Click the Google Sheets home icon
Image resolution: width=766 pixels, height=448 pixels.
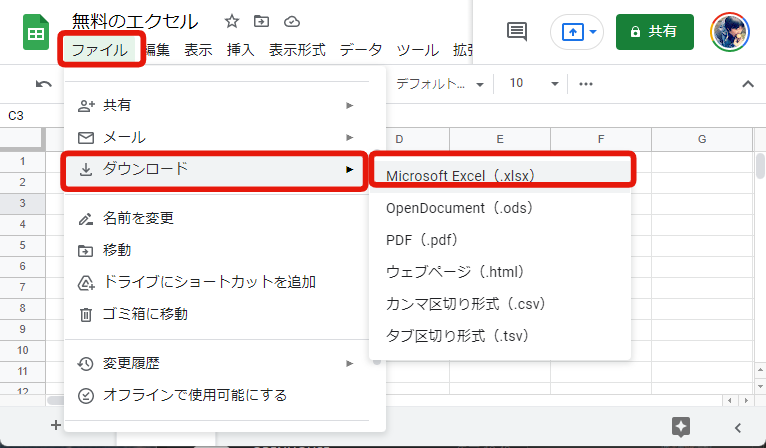(36, 33)
